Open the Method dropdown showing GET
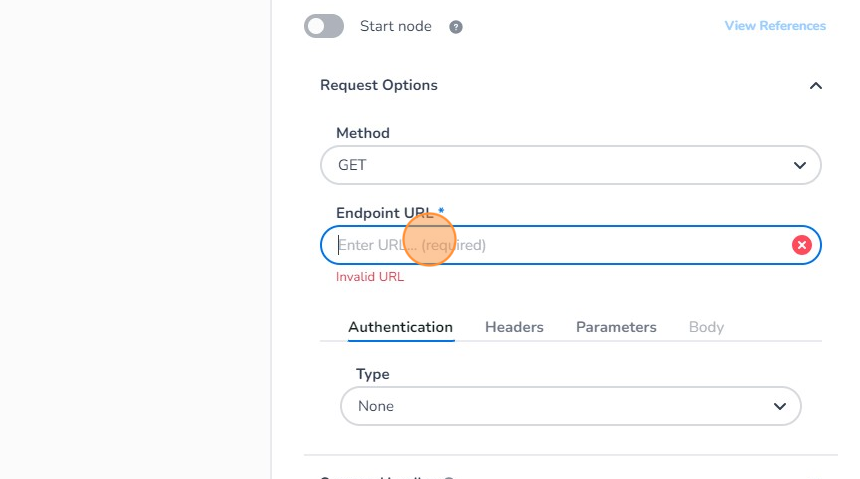860x479 pixels. coord(560,165)
